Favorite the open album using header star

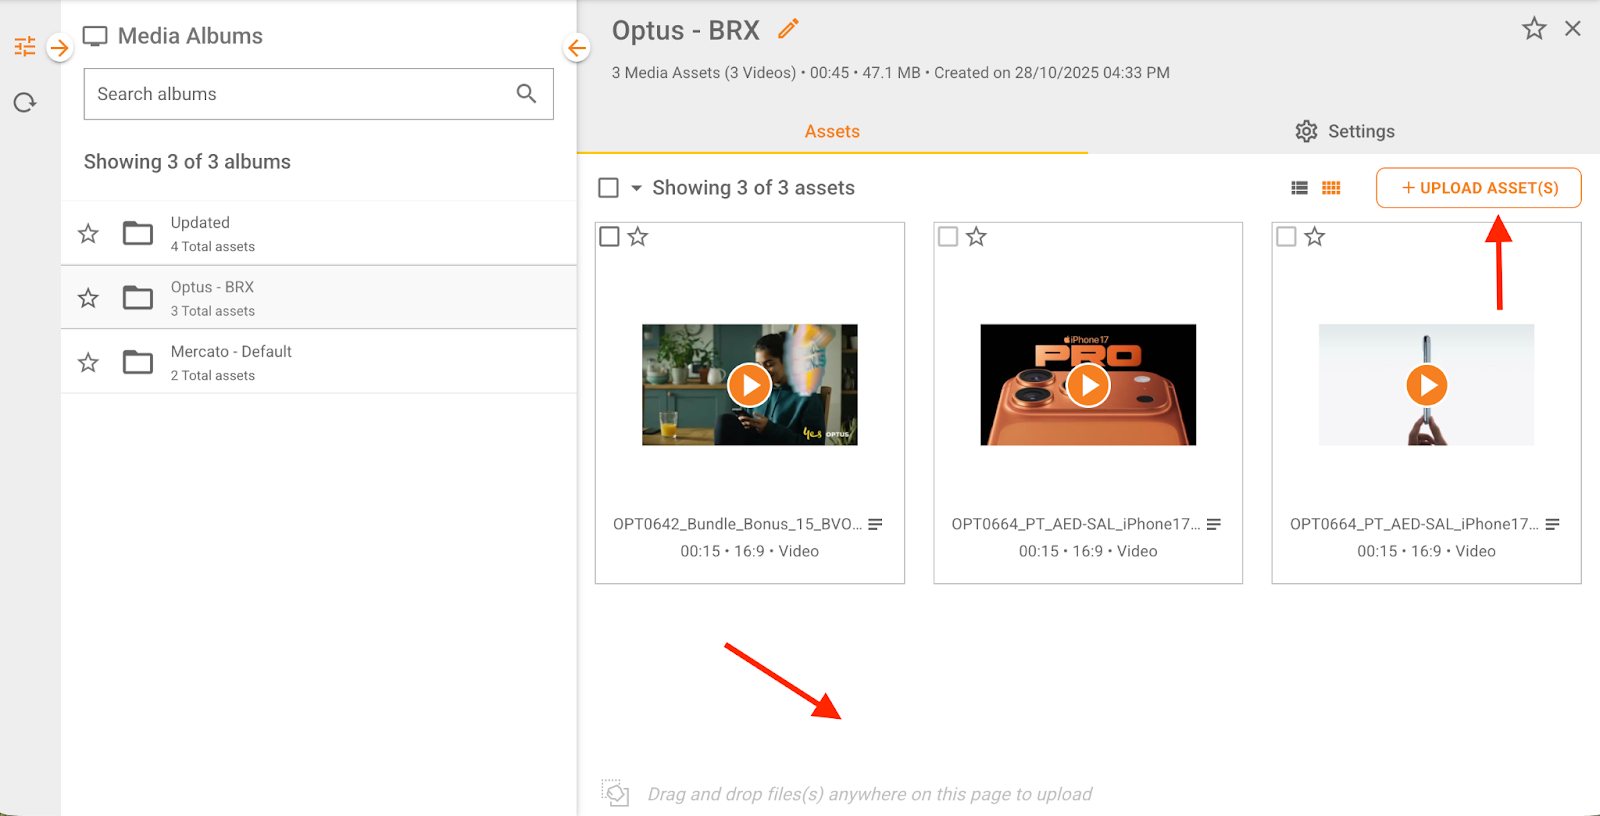point(1534,29)
